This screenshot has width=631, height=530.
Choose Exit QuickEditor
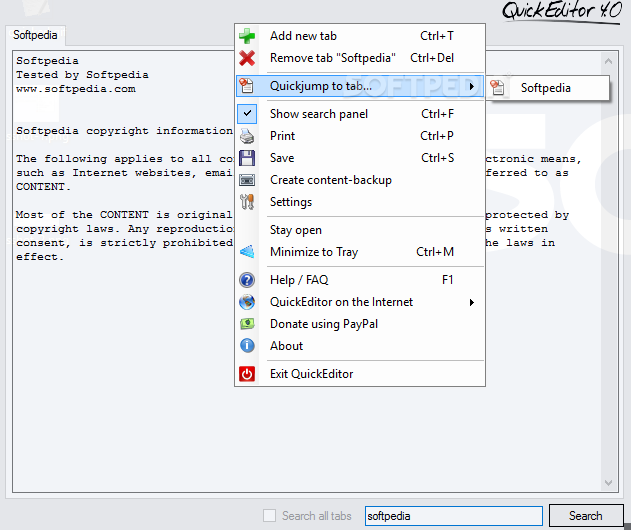click(x=360, y=374)
